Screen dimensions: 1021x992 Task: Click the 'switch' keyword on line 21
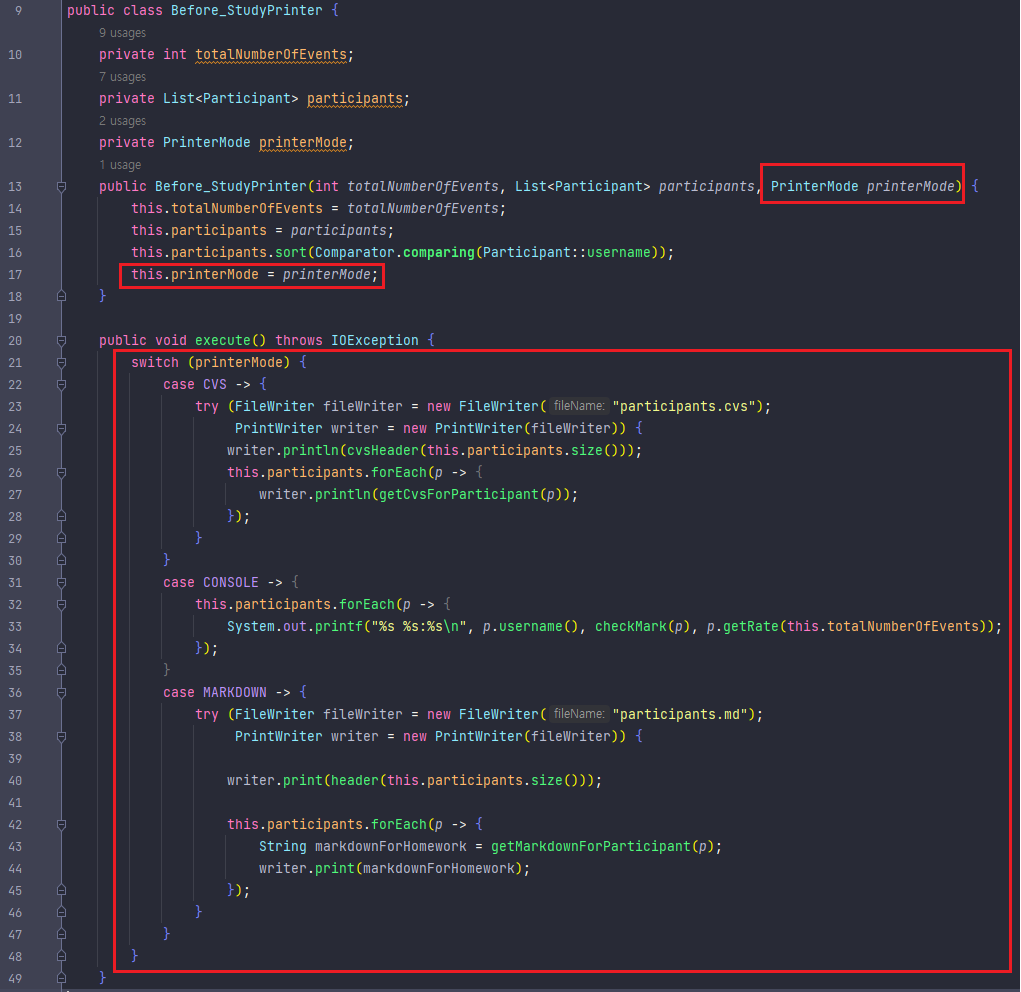(x=155, y=363)
